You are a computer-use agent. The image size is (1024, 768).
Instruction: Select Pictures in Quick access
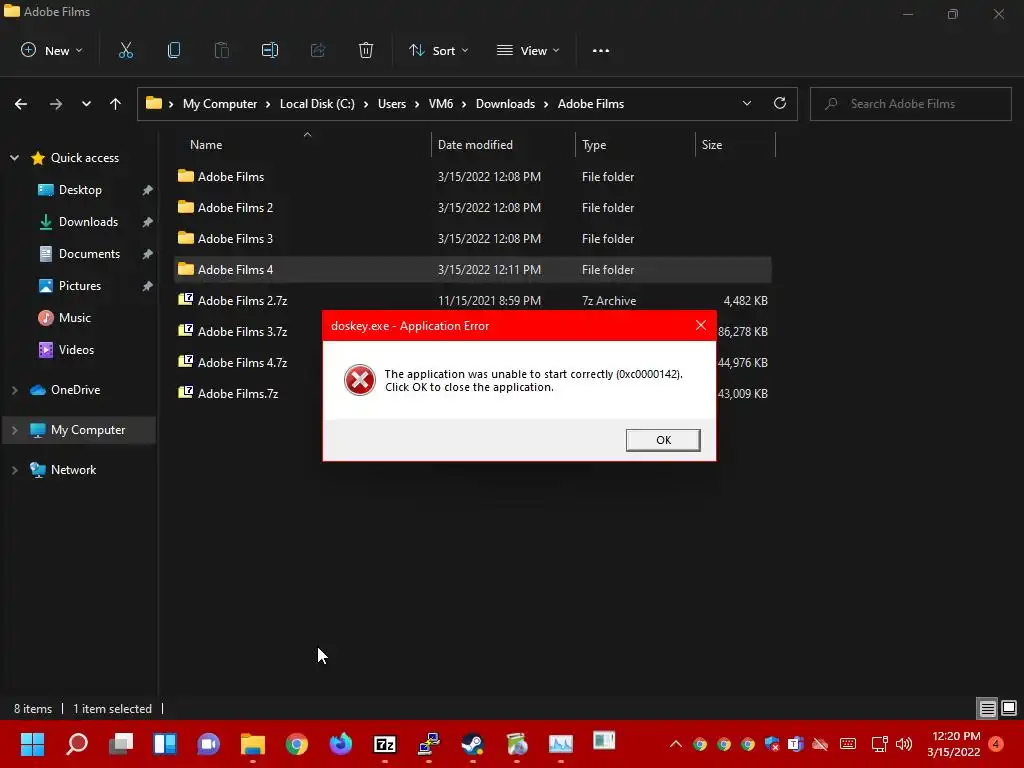click(x=80, y=285)
